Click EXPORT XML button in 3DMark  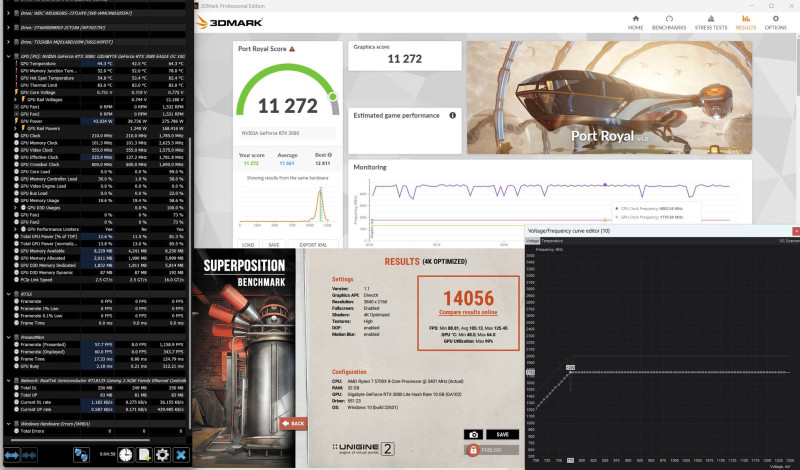(x=313, y=244)
